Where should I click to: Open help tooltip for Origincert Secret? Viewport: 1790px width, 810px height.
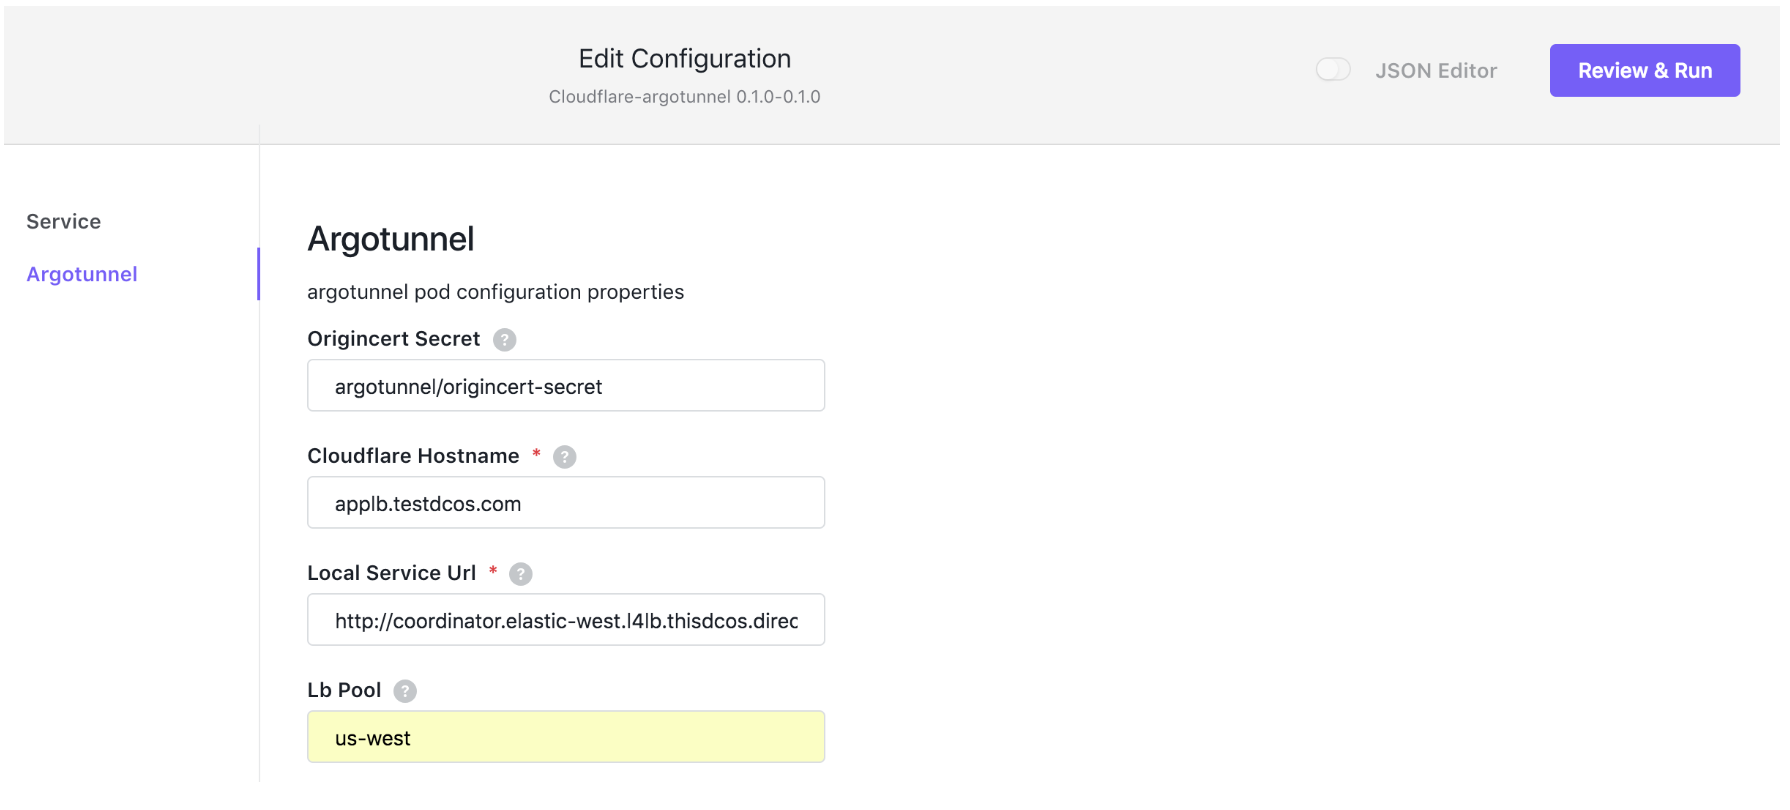click(x=505, y=340)
